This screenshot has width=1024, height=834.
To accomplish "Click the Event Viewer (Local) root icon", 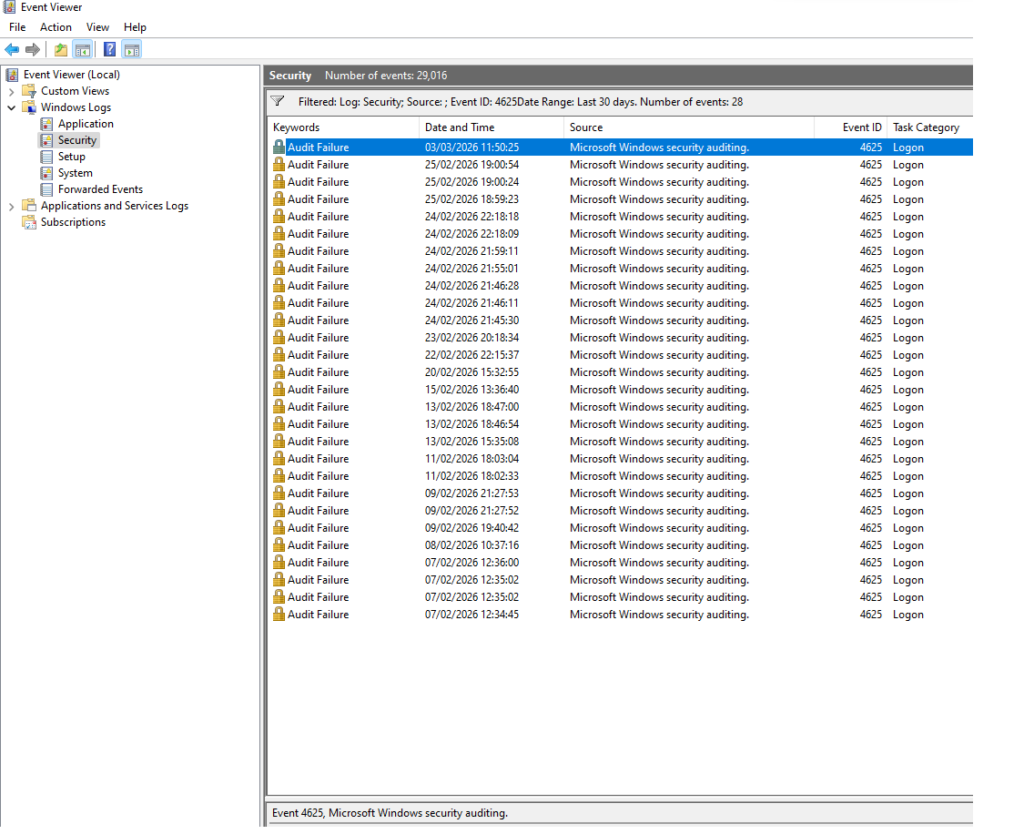I will (x=12, y=75).
